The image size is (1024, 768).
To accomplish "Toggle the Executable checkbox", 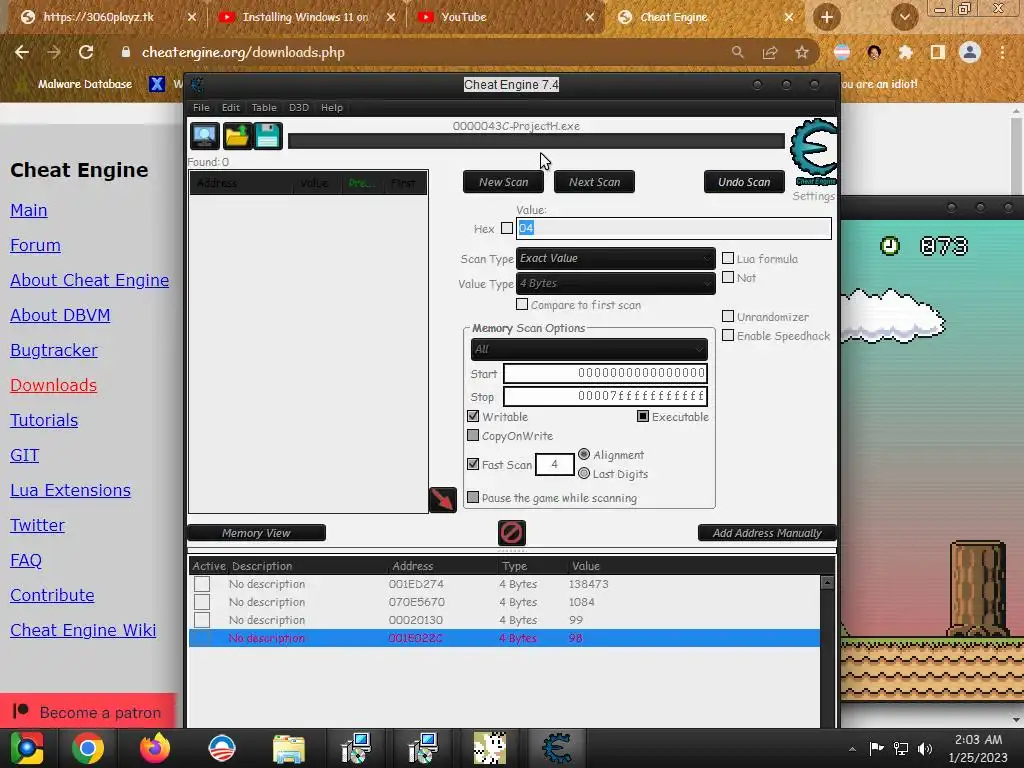I will point(643,416).
